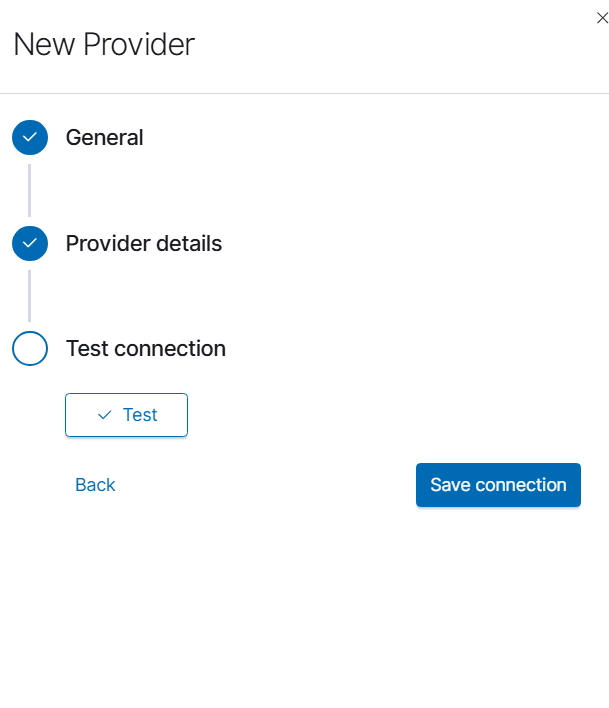Close the New Provider panel
The image size is (609, 708).
click(601, 18)
